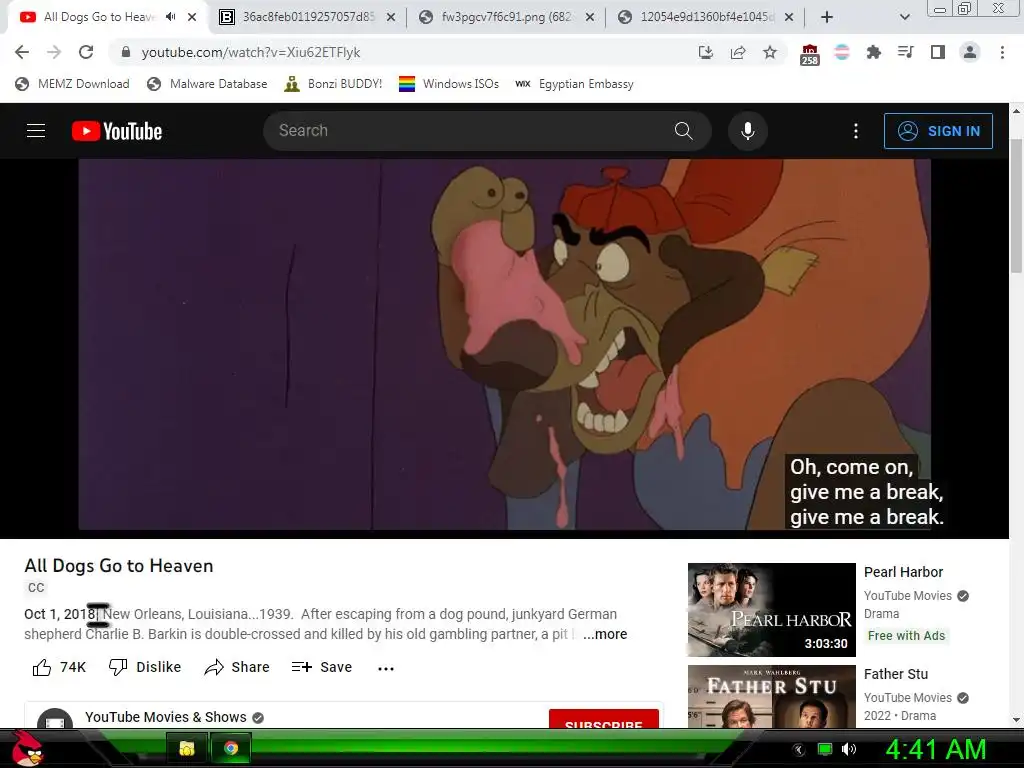Click the 4:41 AM clock
The height and width of the screenshot is (768, 1024).
point(936,749)
